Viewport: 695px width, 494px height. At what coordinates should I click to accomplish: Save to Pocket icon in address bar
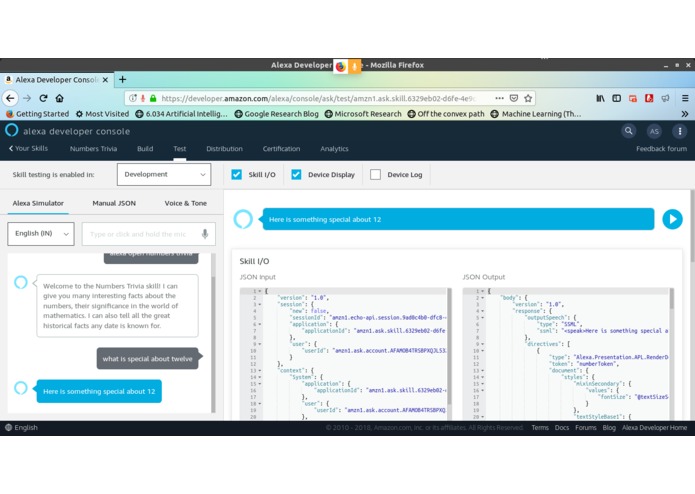point(514,98)
